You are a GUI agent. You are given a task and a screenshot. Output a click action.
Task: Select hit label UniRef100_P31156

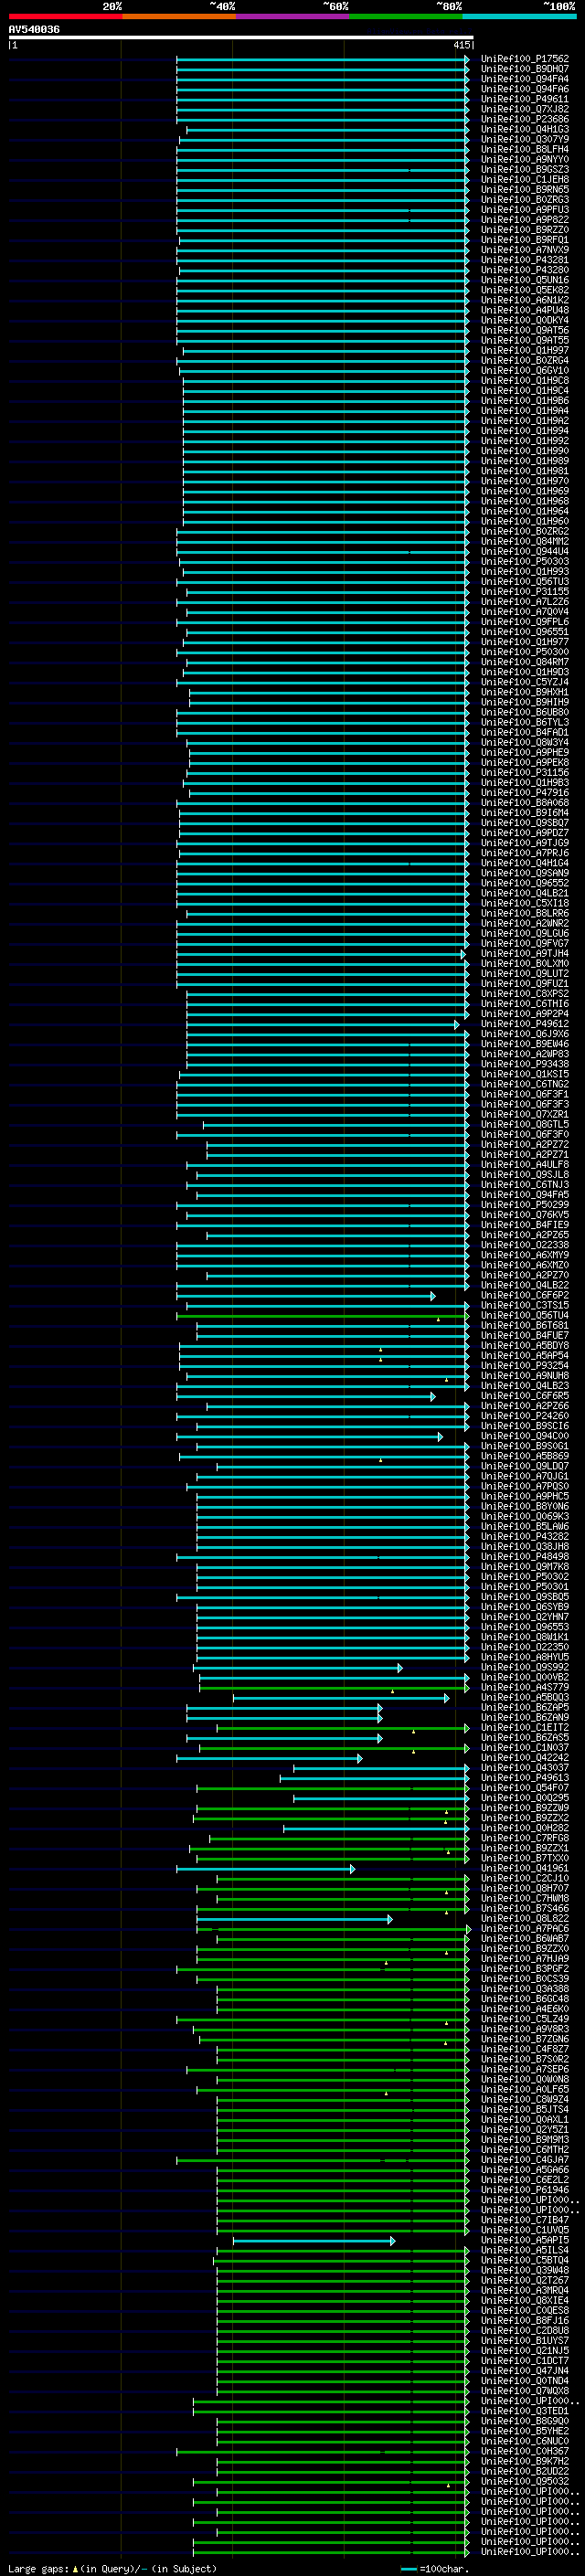point(524,772)
